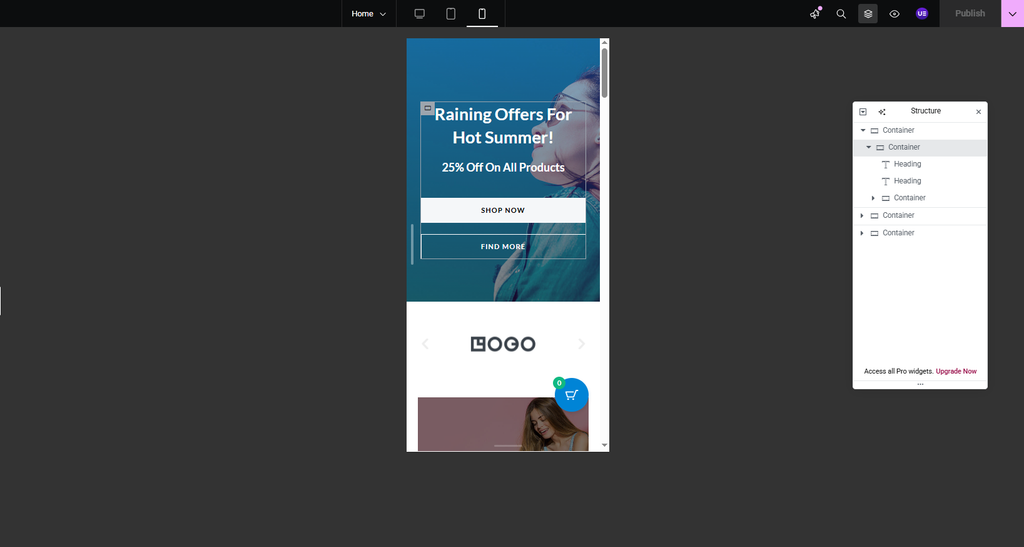
Task: Switch to desktop device preview
Action: [x=419, y=14]
